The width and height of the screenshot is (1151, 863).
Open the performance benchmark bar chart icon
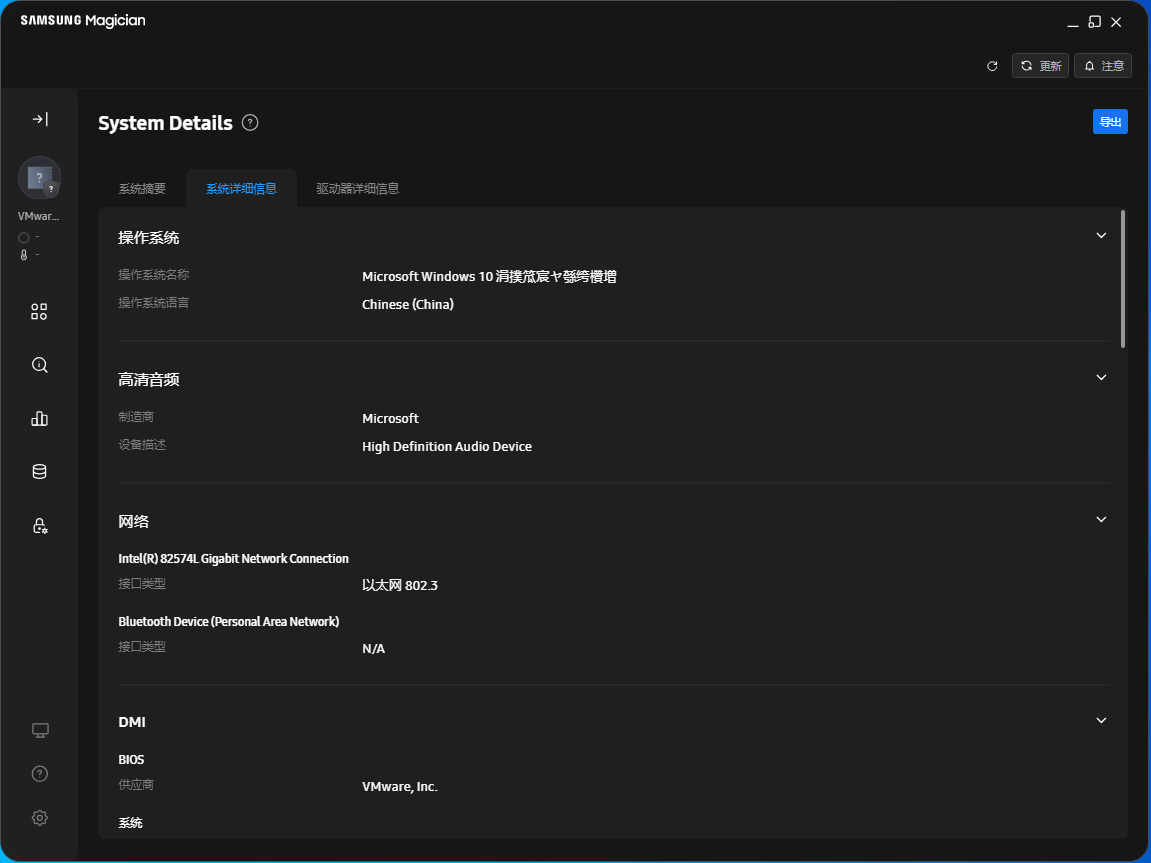39,419
